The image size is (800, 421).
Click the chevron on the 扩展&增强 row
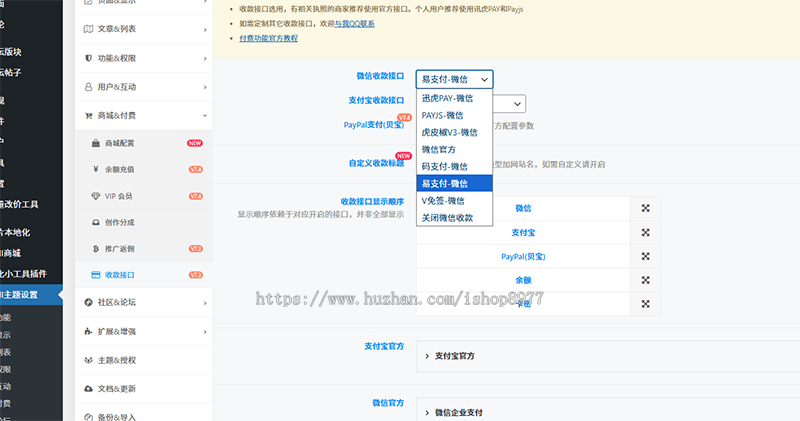pos(205,332)
